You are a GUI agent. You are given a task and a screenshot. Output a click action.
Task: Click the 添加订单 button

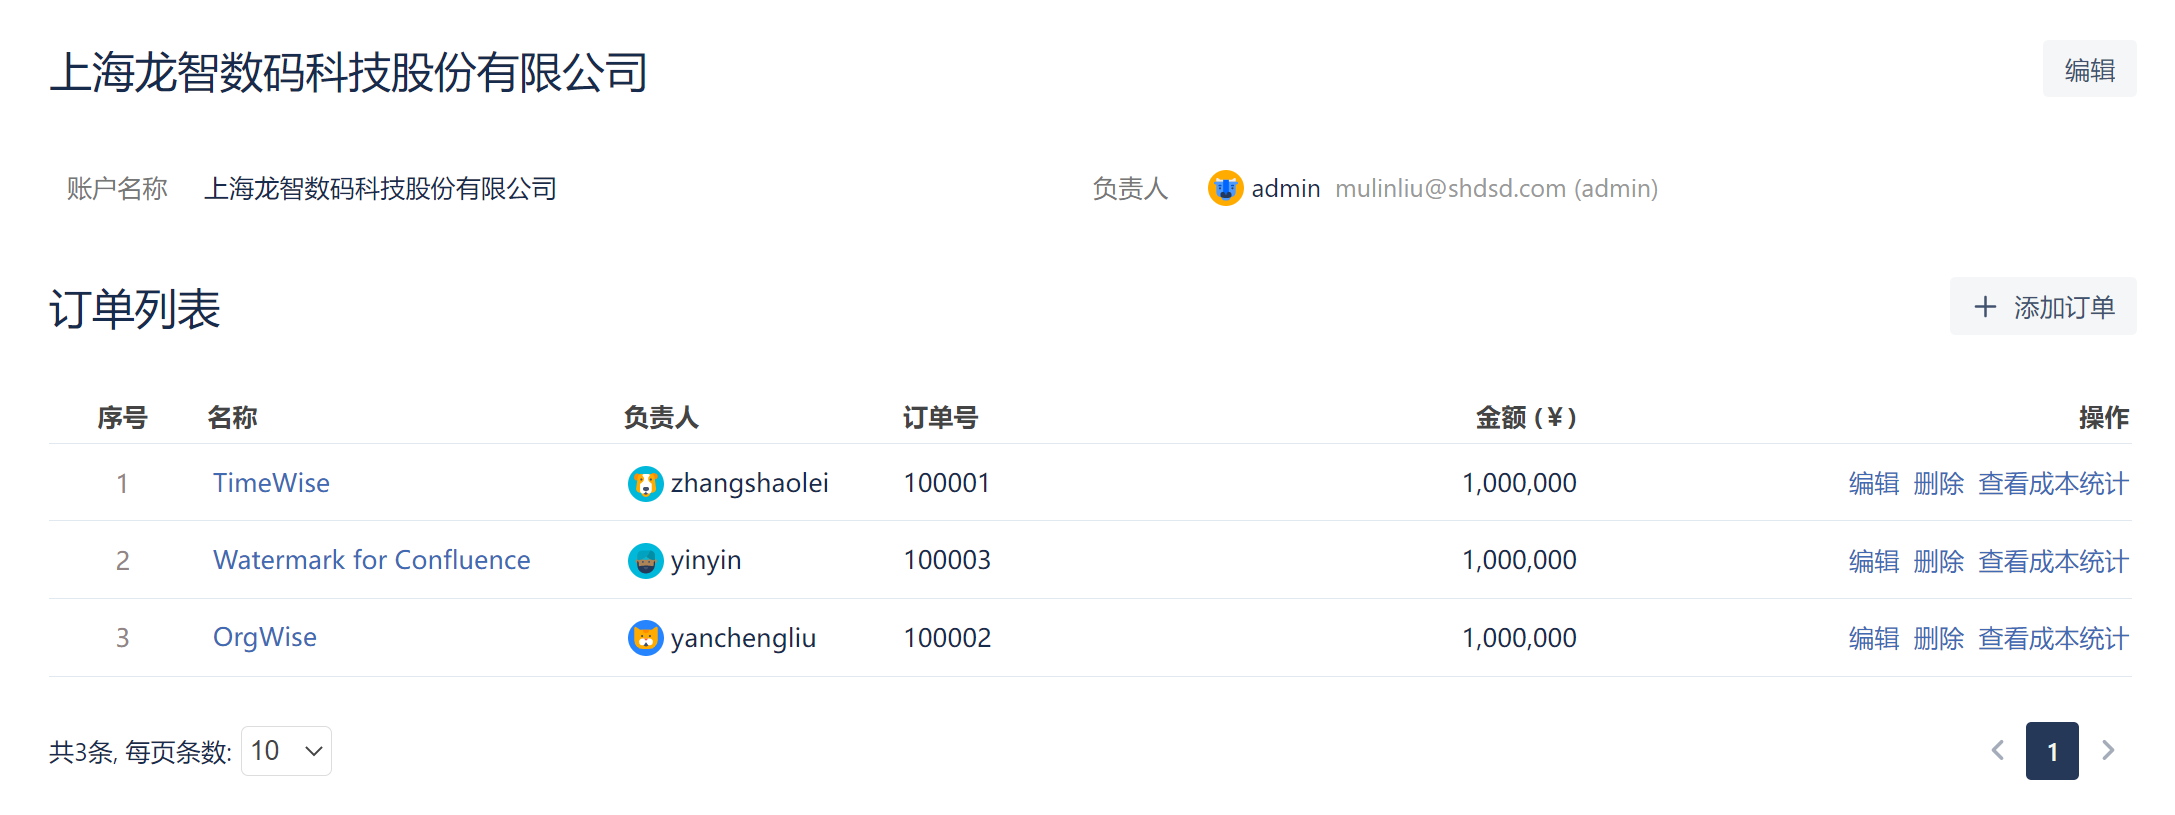[x=2042, y=307]
